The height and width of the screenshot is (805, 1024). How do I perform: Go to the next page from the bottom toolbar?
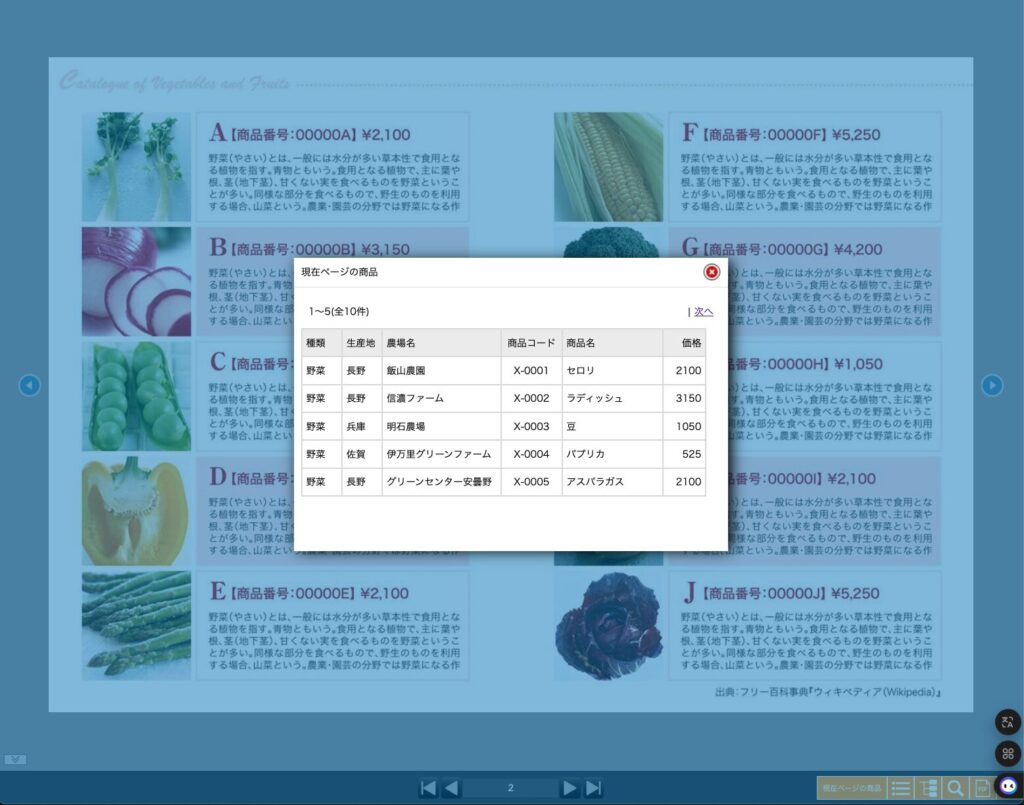point(570,788)
